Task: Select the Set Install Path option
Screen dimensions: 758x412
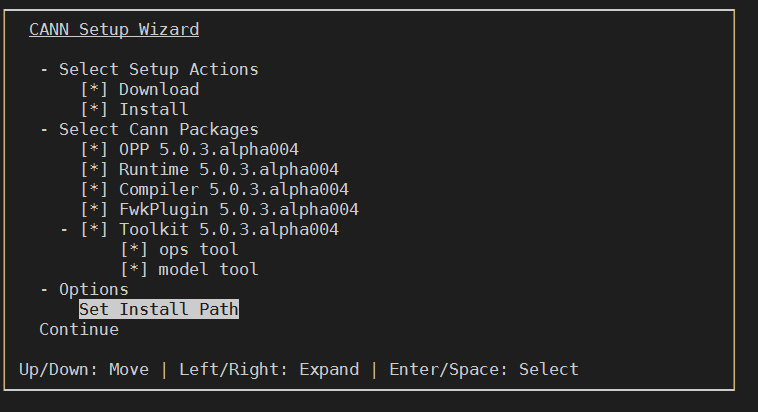Action: (159, 310)
